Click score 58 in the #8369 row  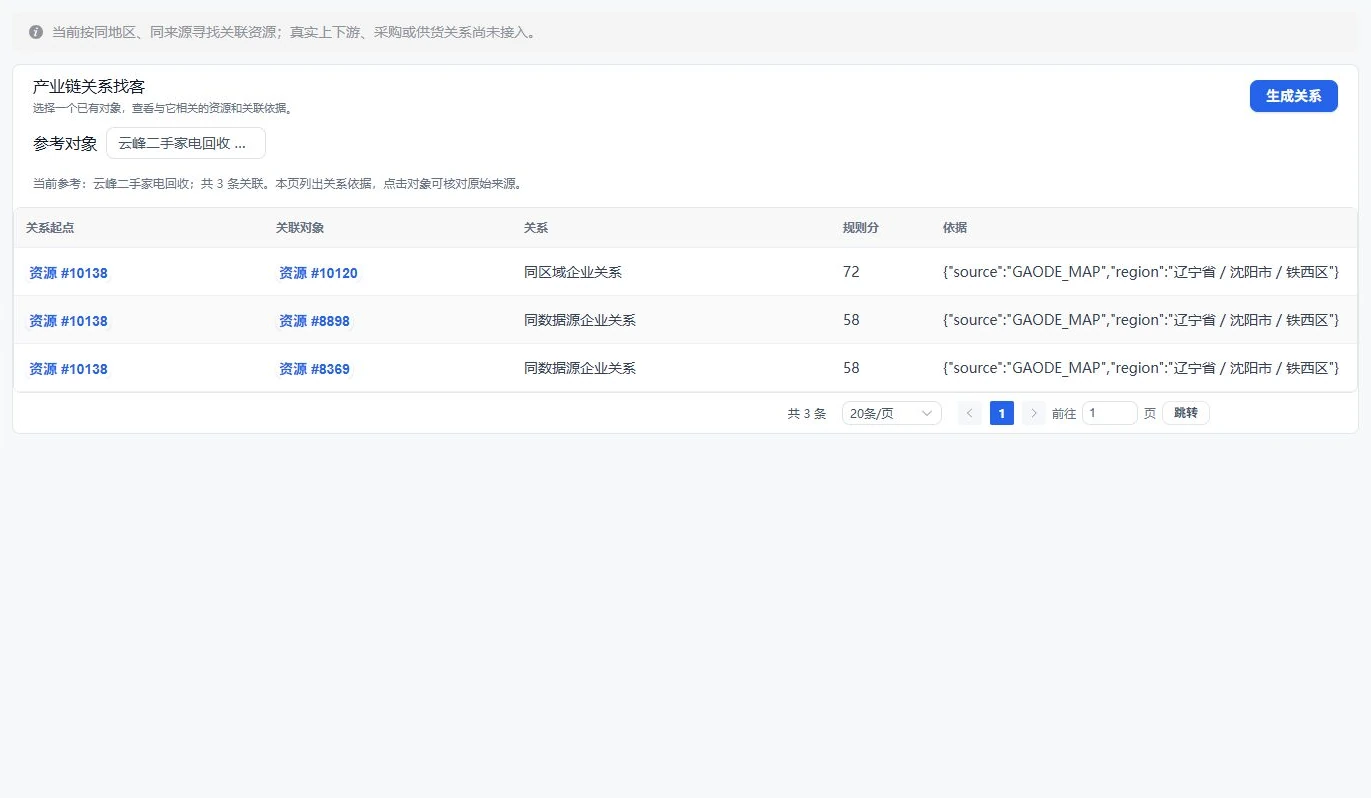[x=851, y=368]
